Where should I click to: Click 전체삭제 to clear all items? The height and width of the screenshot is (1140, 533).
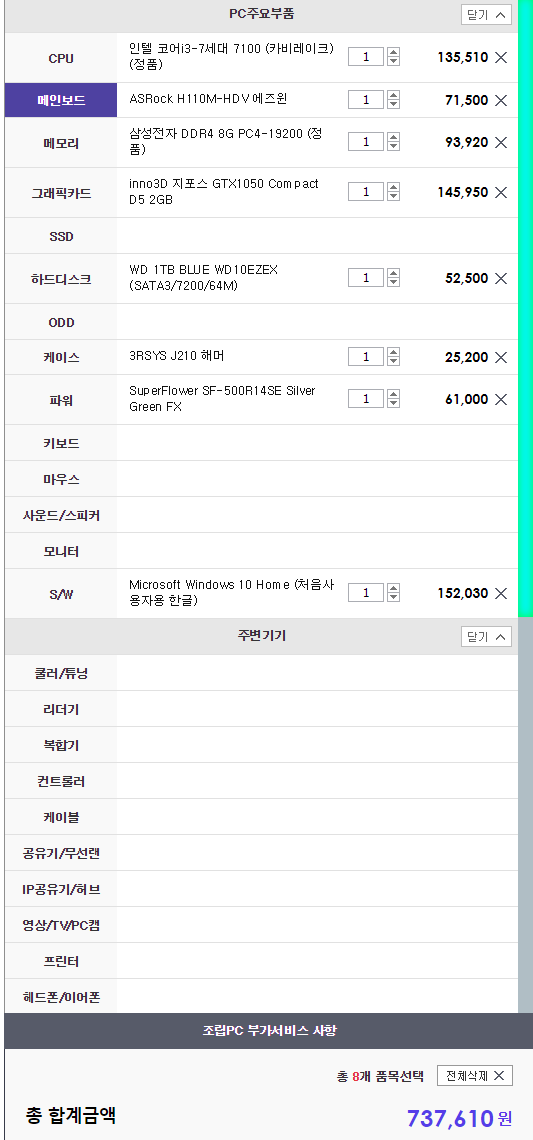[475, 1076]
